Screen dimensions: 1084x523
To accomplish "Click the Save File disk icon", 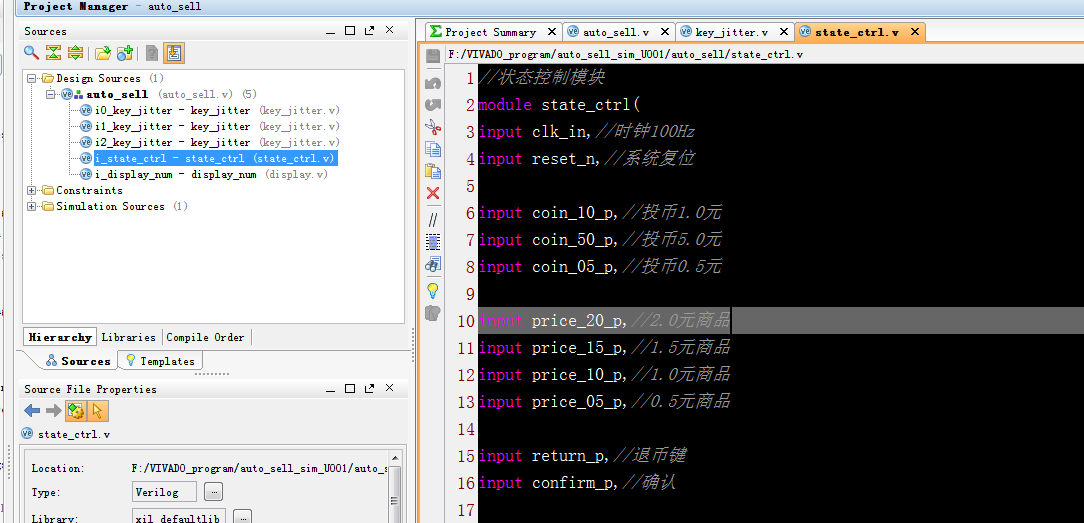I will (433, 56).
